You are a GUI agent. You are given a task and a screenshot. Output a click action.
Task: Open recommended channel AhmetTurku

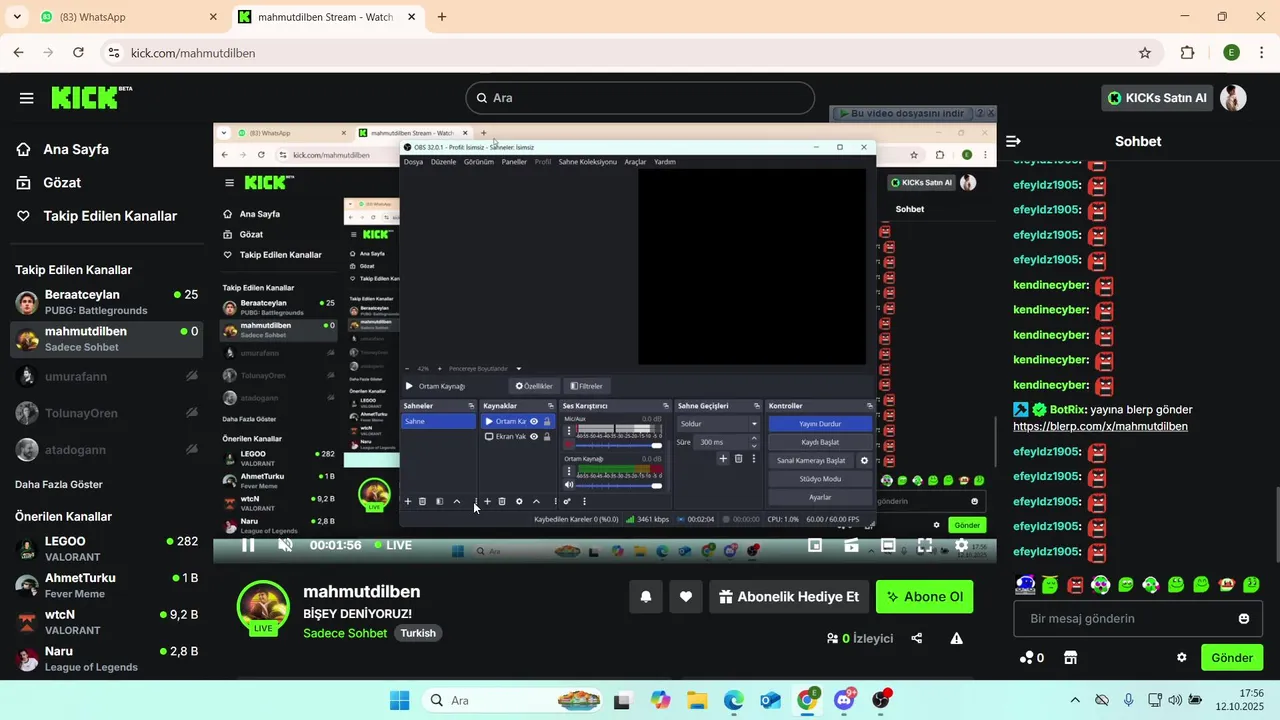click(106, 585)
